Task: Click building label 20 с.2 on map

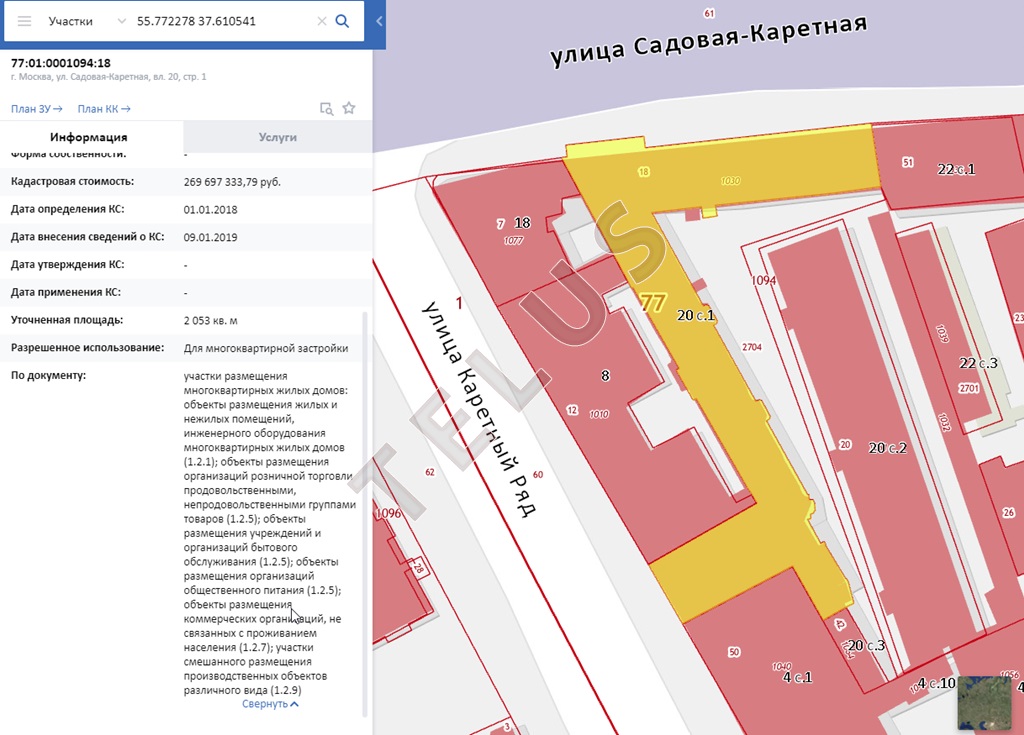Action: point(888,448)
